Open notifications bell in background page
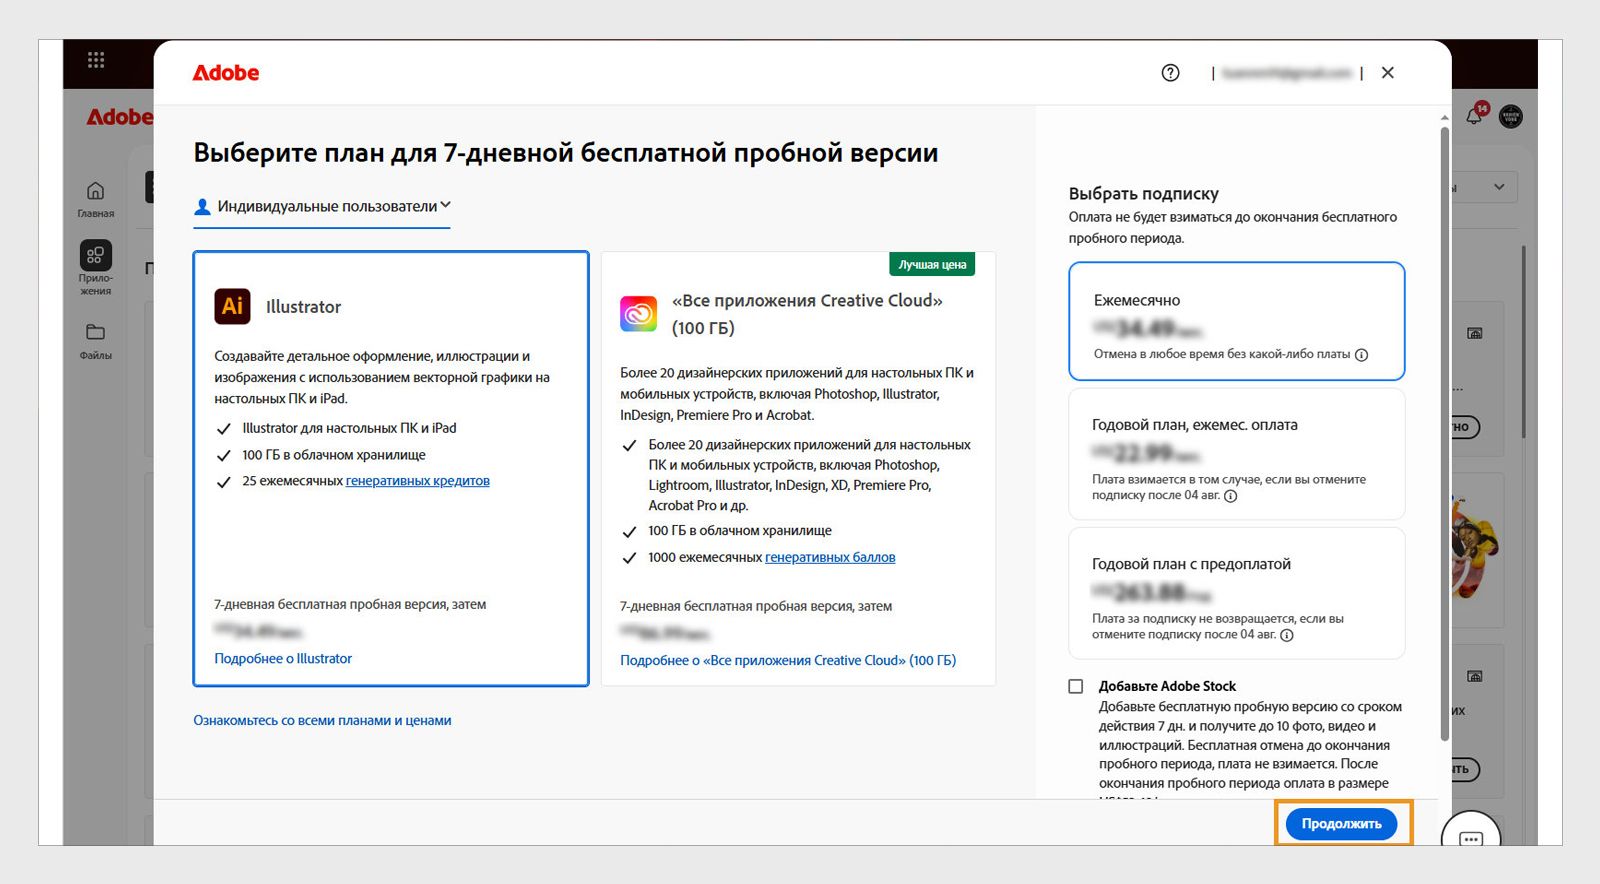The width and height of the screenshot is (1600, 884). tap(1474, 116)
